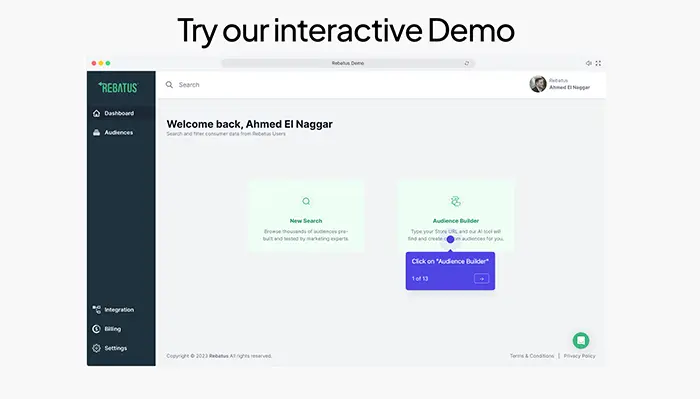Click the Integration icon in sidebar

(96, 309)
